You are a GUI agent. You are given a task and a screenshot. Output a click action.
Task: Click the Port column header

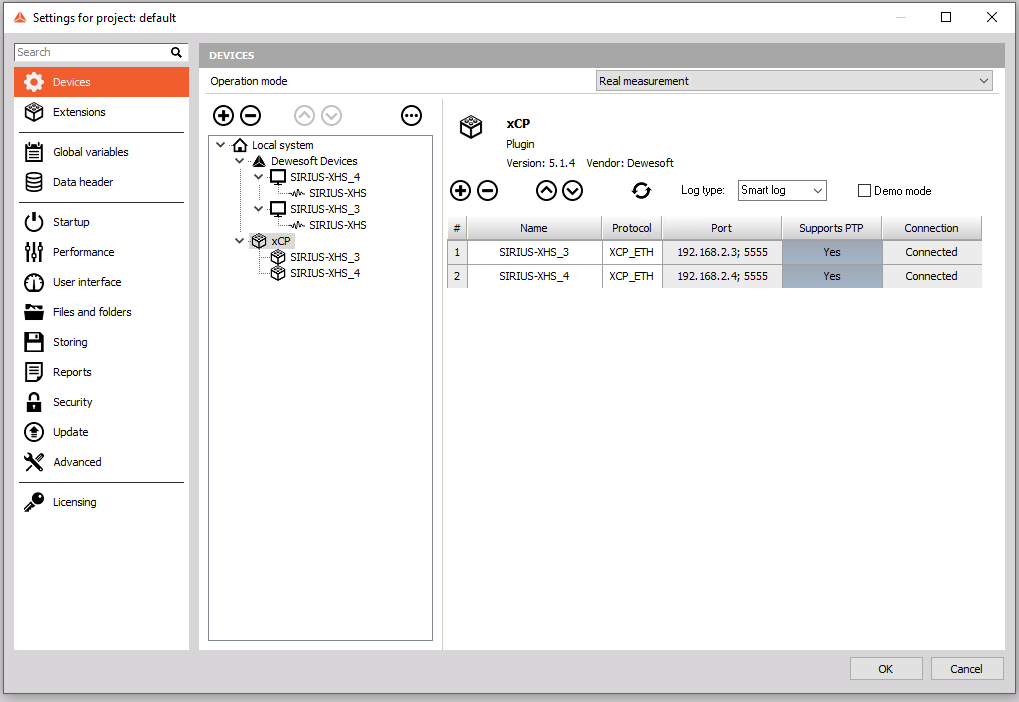[x=721, y=228]
